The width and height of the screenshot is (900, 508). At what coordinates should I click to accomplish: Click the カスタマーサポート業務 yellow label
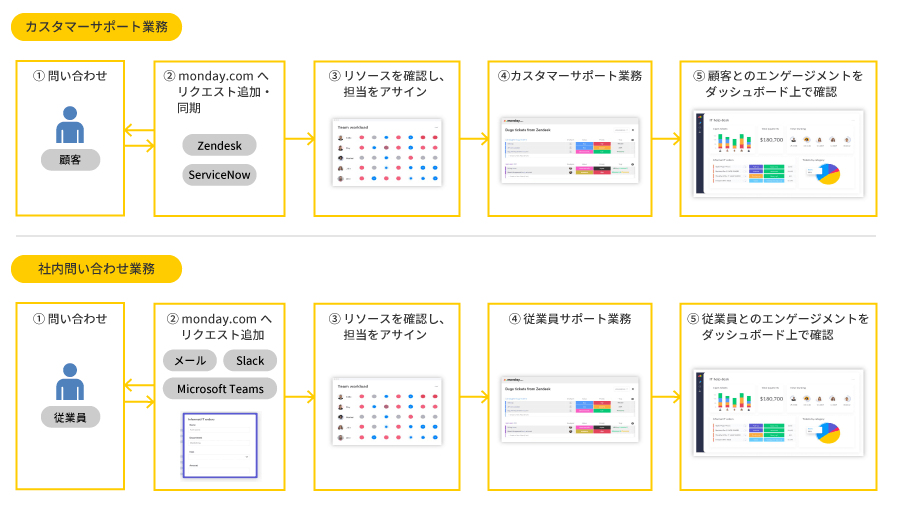point(96,27)
